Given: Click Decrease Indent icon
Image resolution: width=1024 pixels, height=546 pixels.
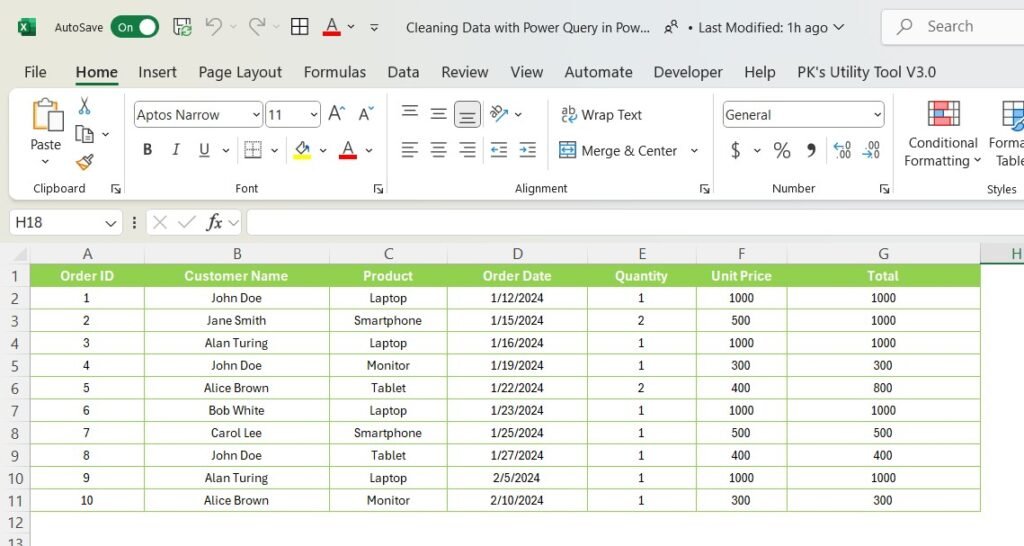Looking at the screenshot, I should click(x=499, y=150).
